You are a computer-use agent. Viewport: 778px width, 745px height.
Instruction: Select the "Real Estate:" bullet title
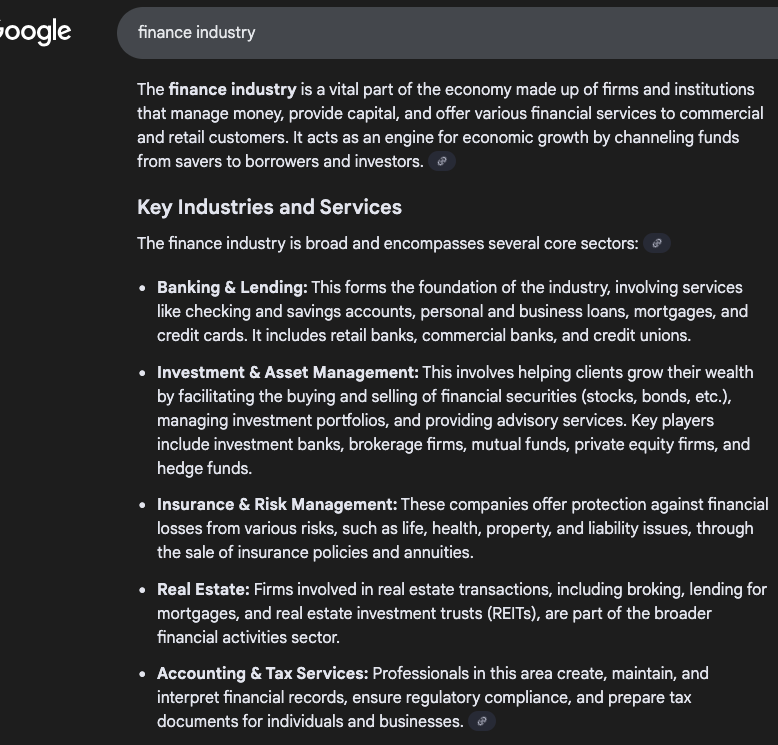pos(203,589)
